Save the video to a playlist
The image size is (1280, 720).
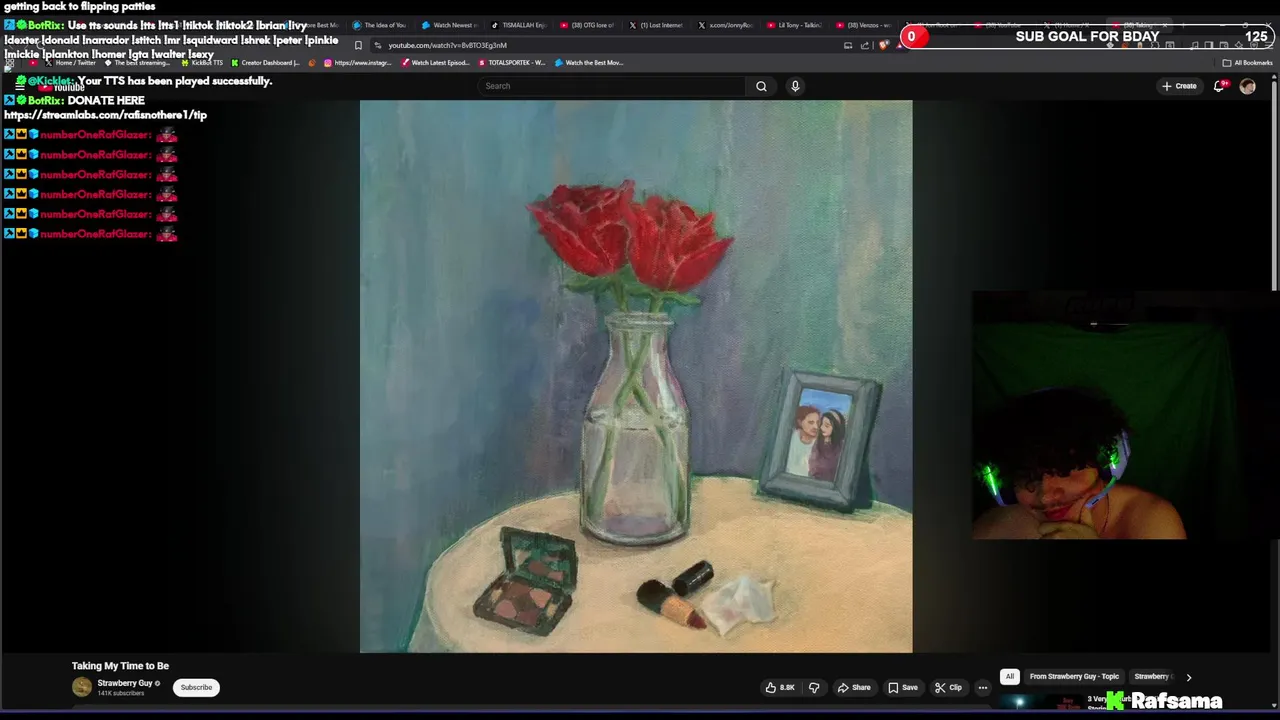click(903, 687)
